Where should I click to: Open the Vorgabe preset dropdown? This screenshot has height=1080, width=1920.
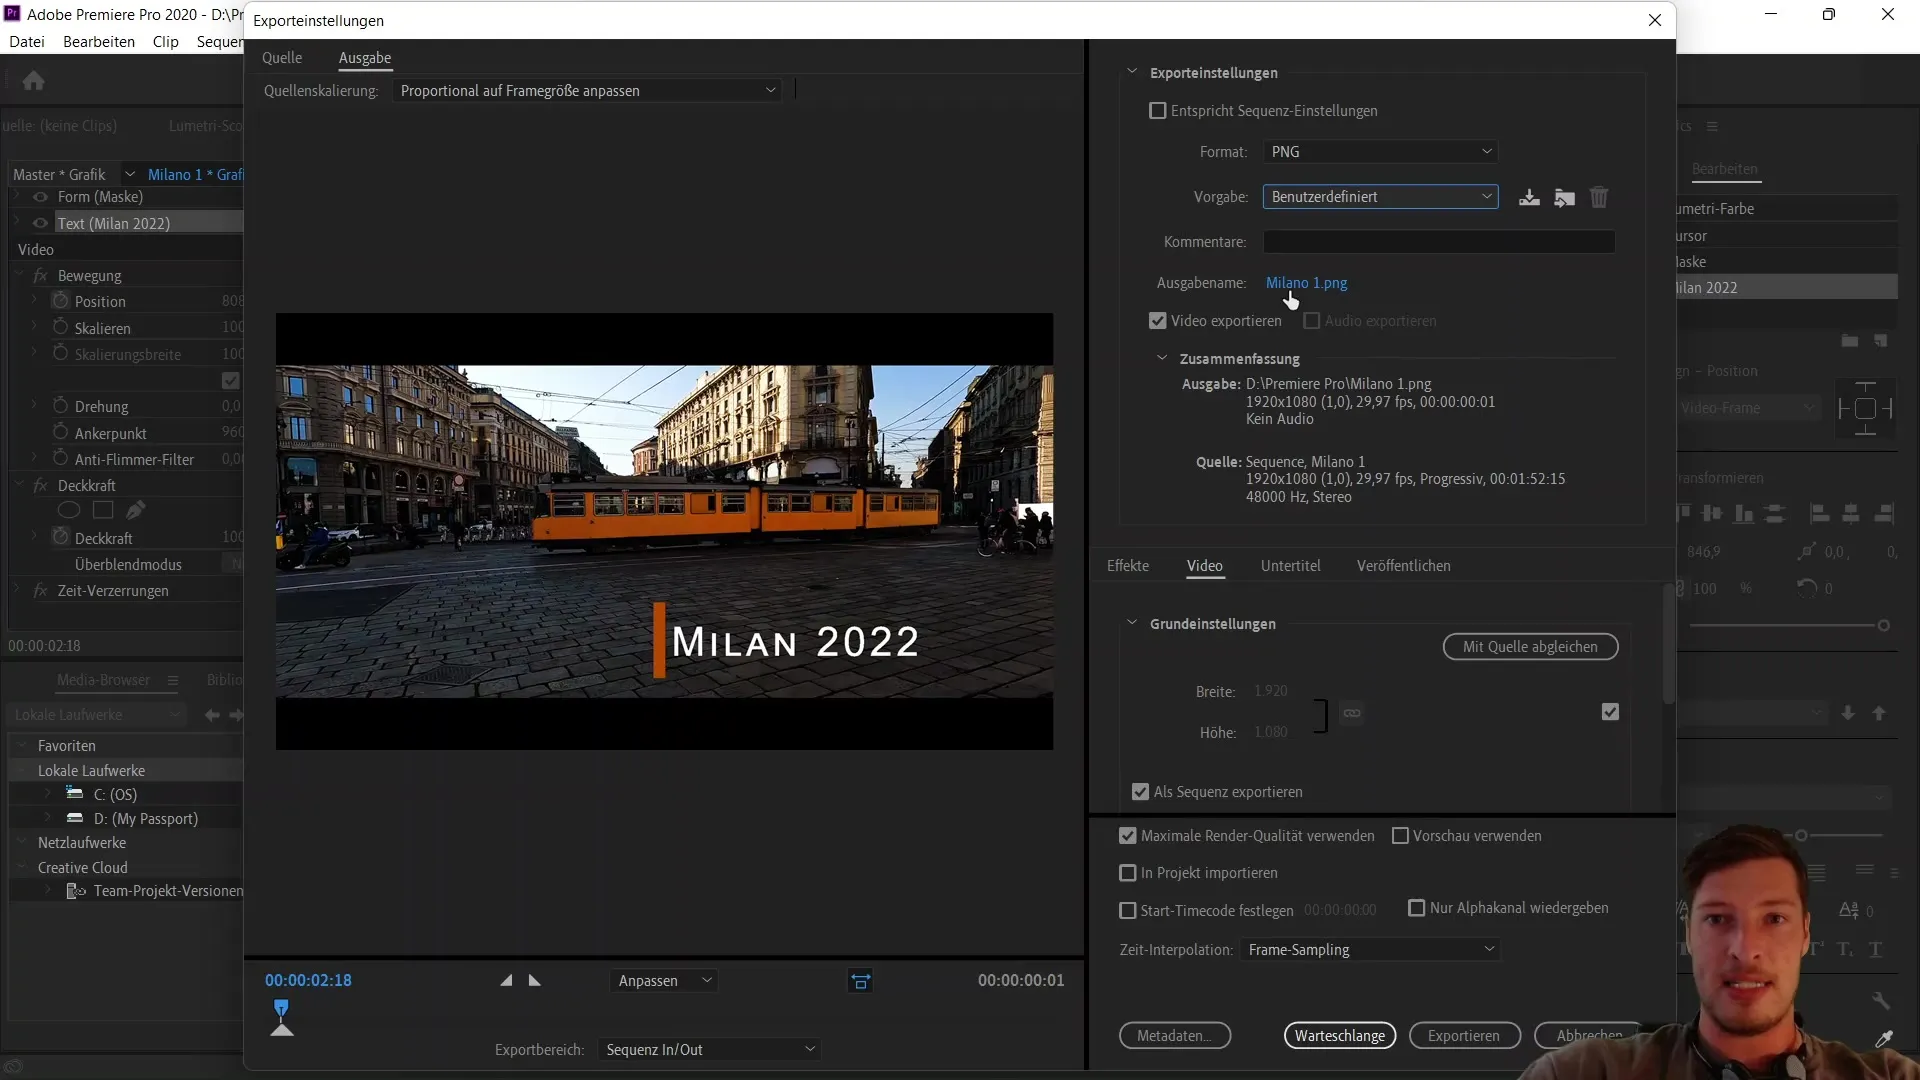[x=1377, y=196]
